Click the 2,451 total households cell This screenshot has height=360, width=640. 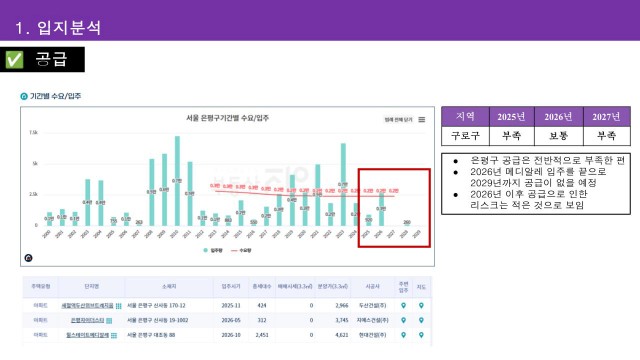tap(262, 335)
